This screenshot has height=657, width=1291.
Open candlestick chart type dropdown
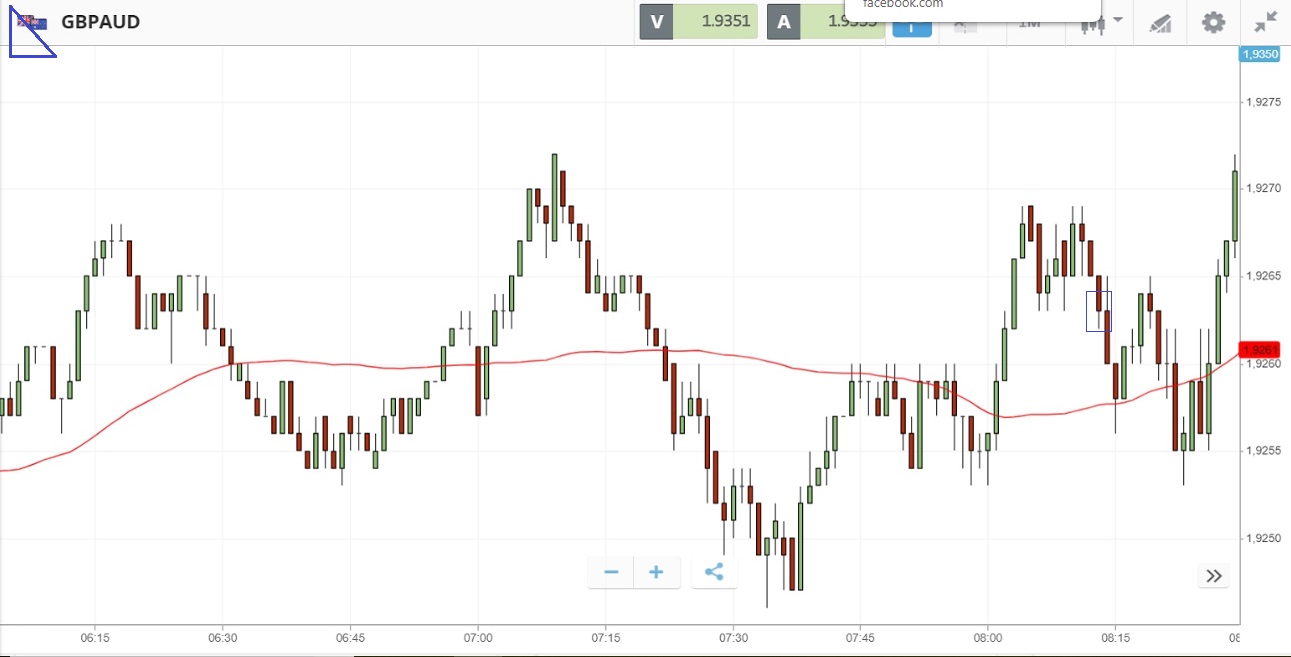click(1102, 24)
